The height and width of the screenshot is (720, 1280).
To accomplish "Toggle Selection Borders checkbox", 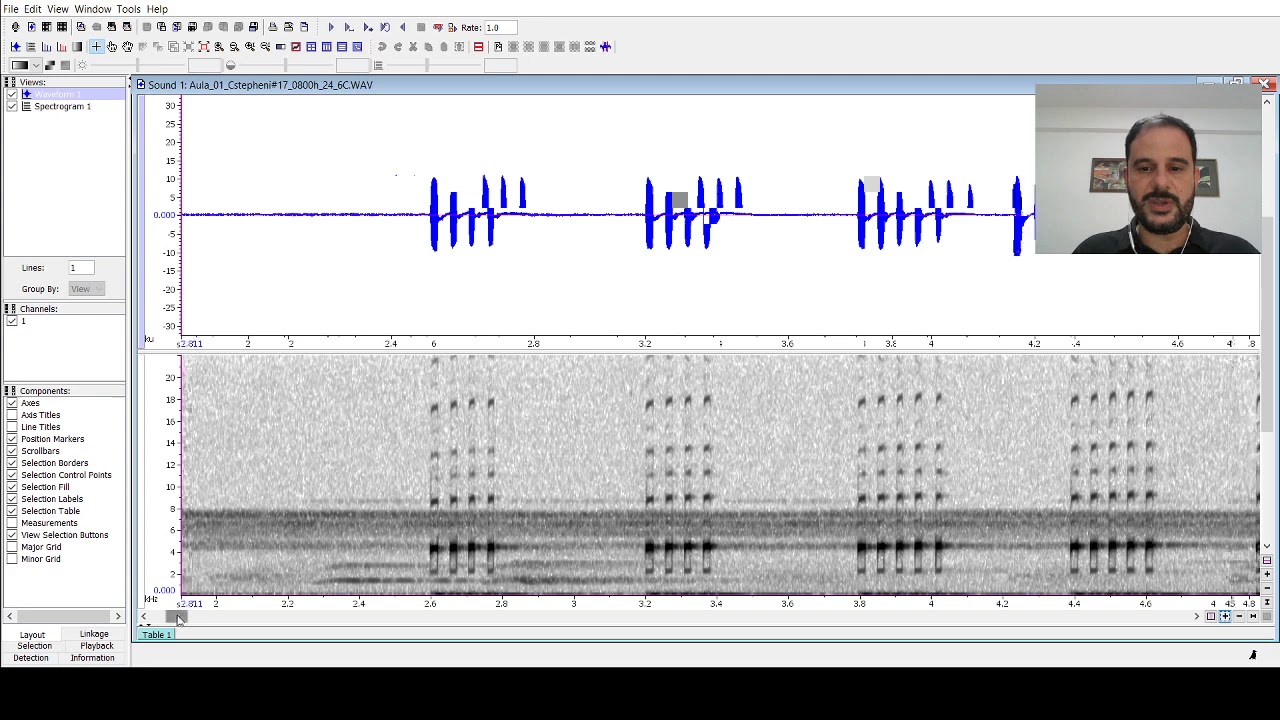I will pyautogui.click(x=12, y=463).
